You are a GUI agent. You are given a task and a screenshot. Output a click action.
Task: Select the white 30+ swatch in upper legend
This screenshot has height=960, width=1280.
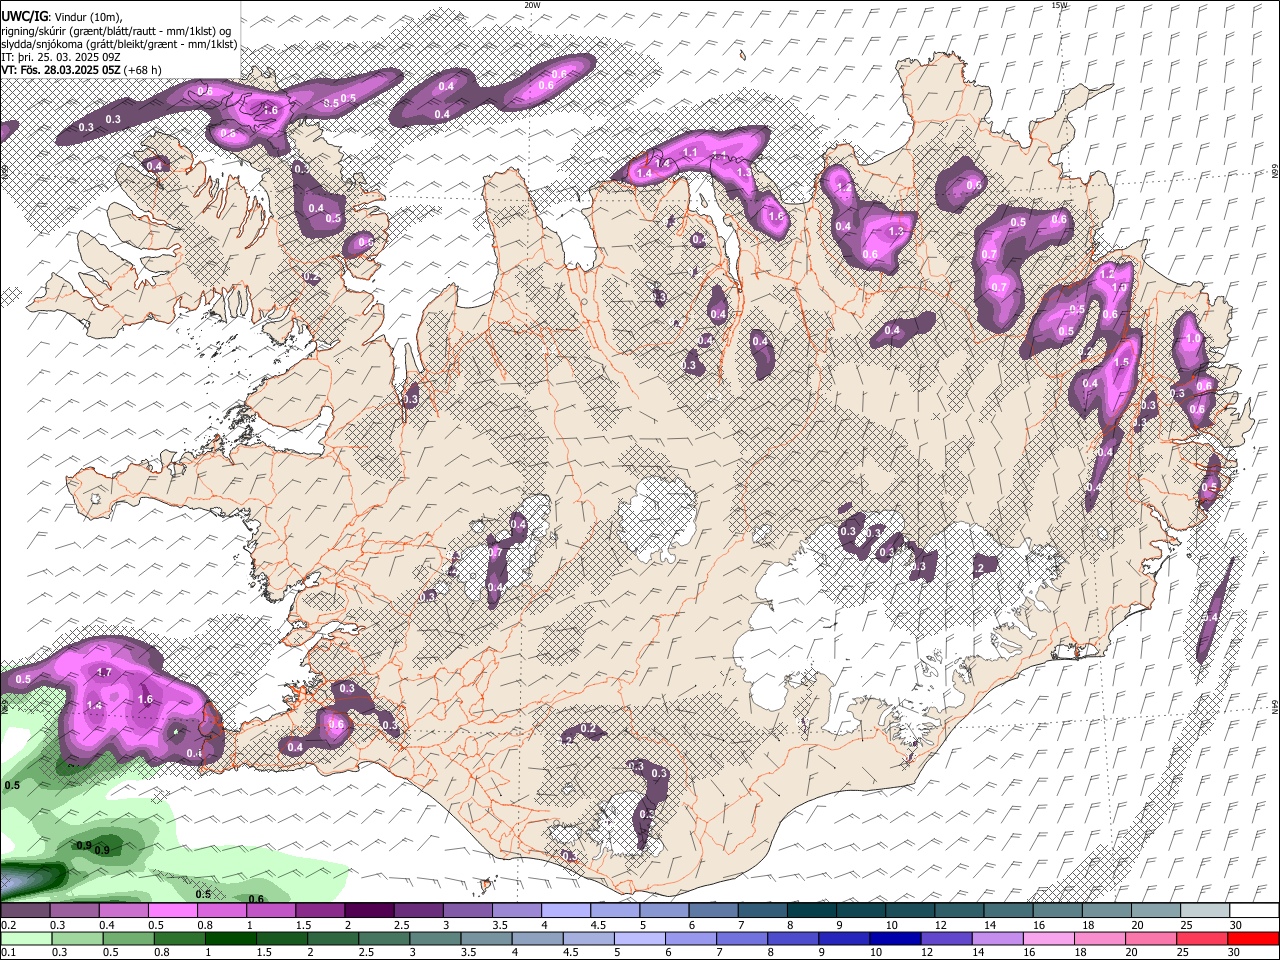click(x=1254, y=911)
